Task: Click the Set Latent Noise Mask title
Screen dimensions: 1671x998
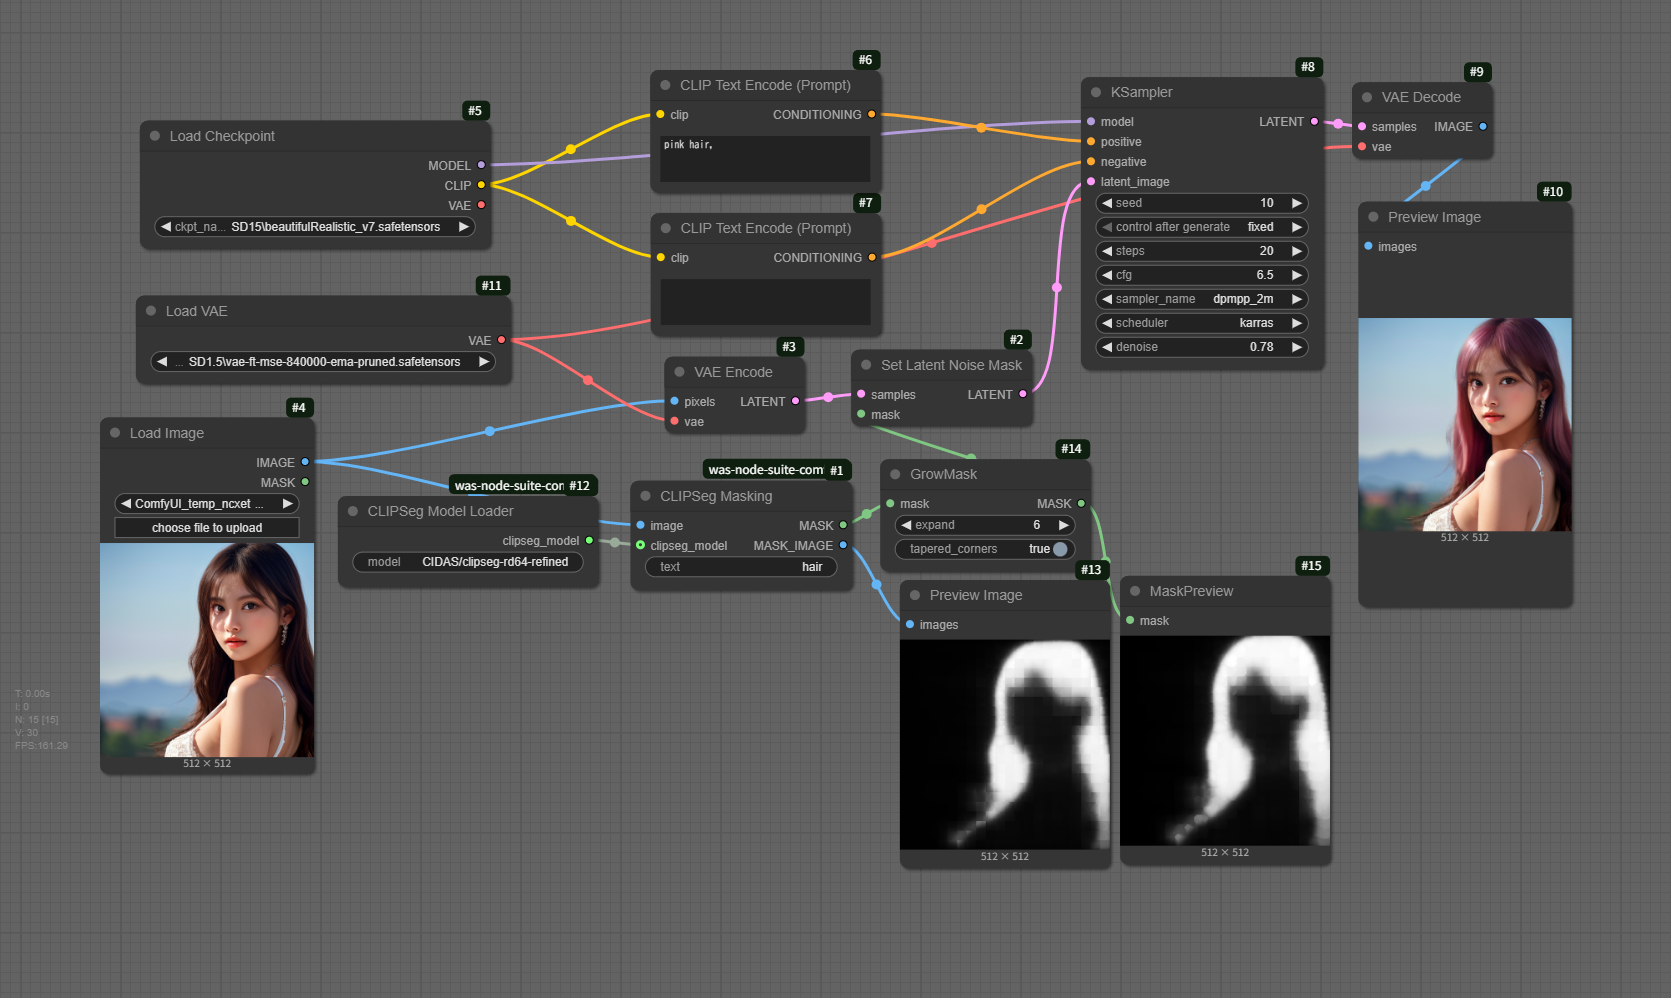Action: click(x=950, y=365)
